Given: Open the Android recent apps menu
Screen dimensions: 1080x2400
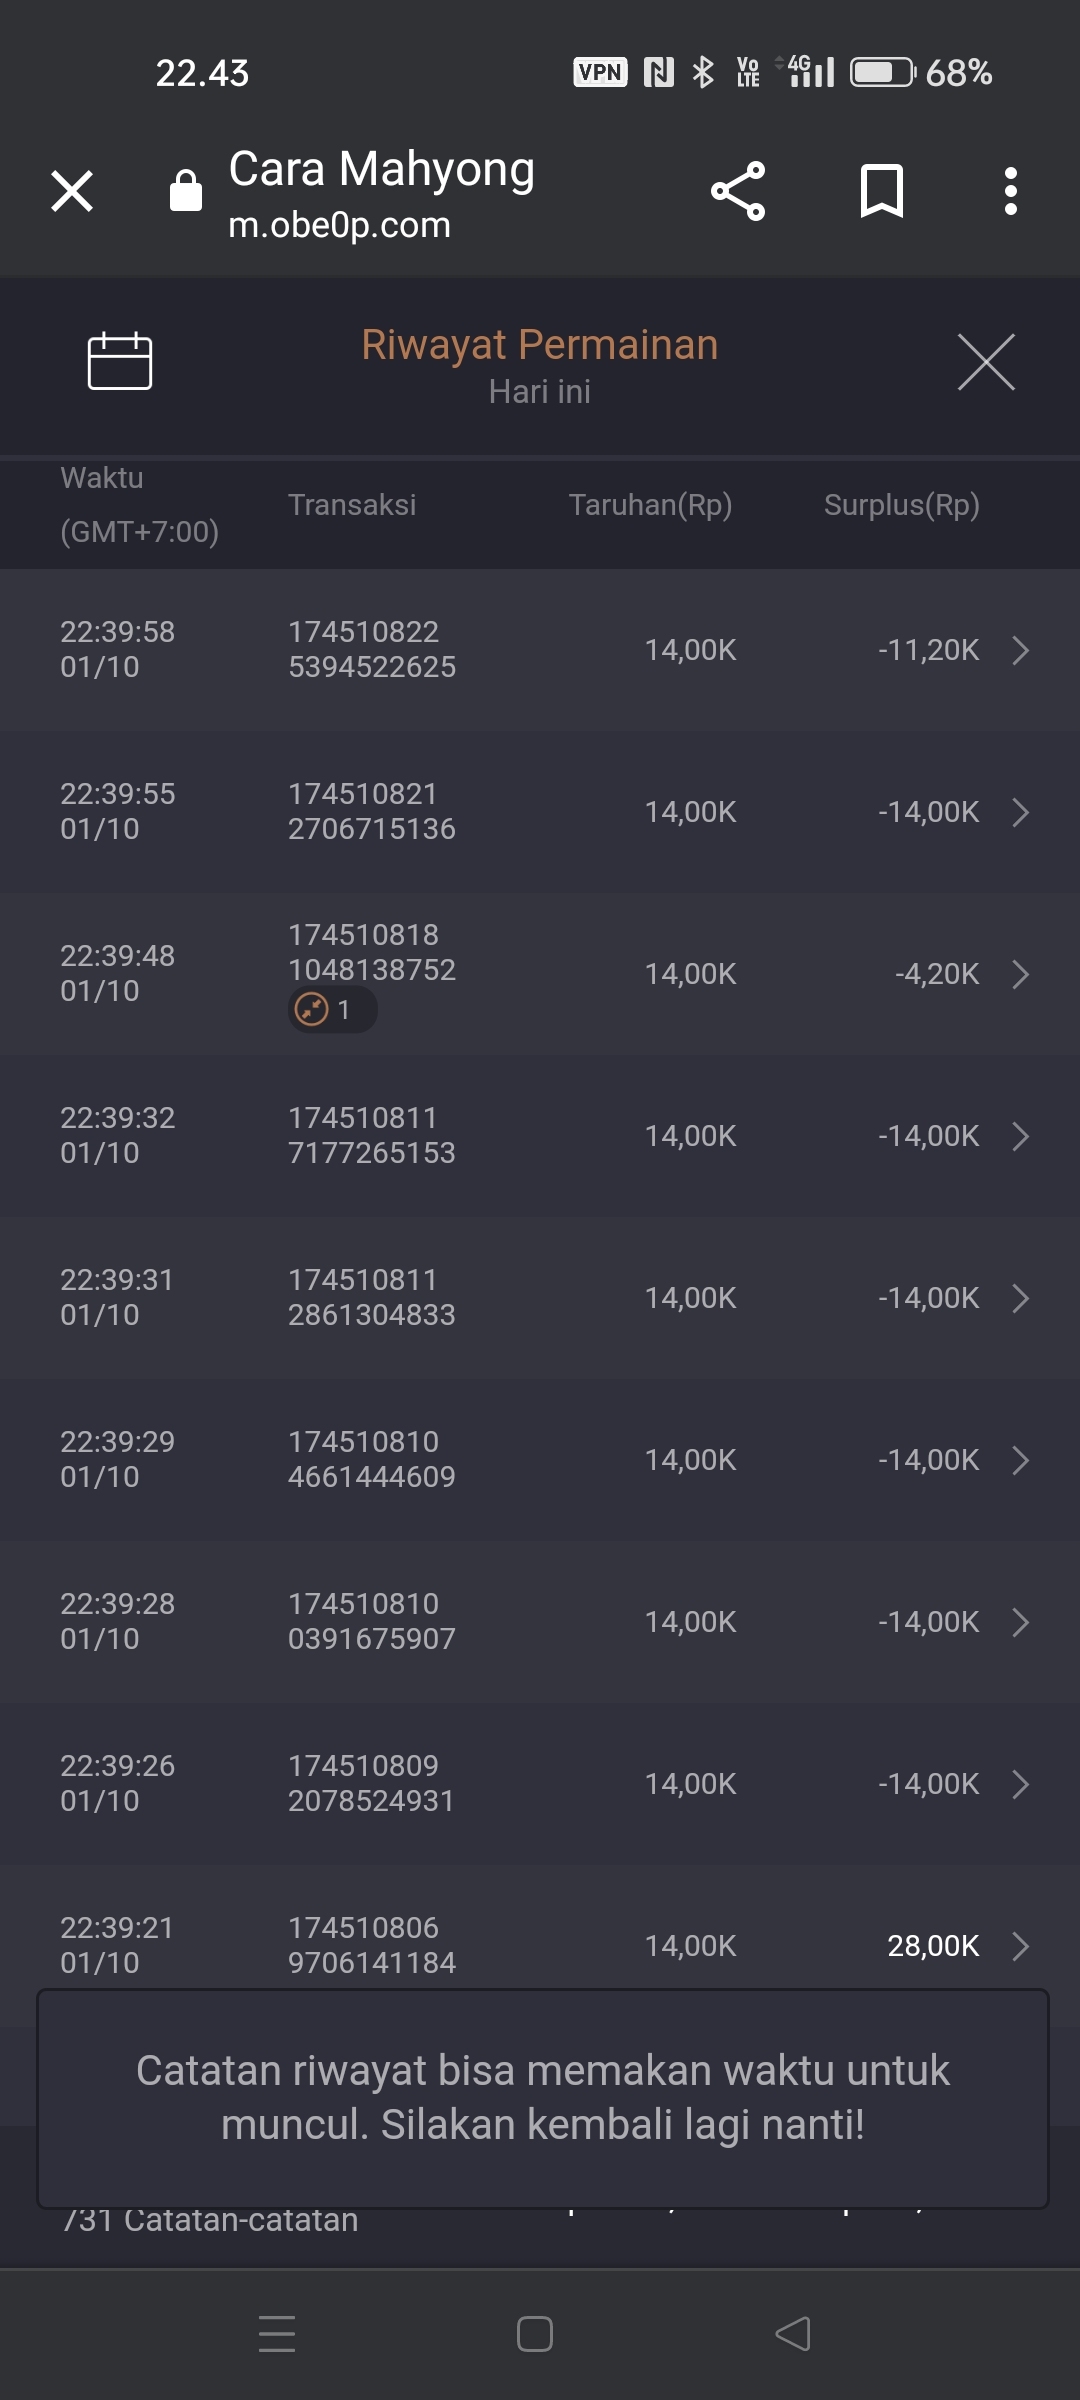Looking at the screenshot, I should point(277,2334).
